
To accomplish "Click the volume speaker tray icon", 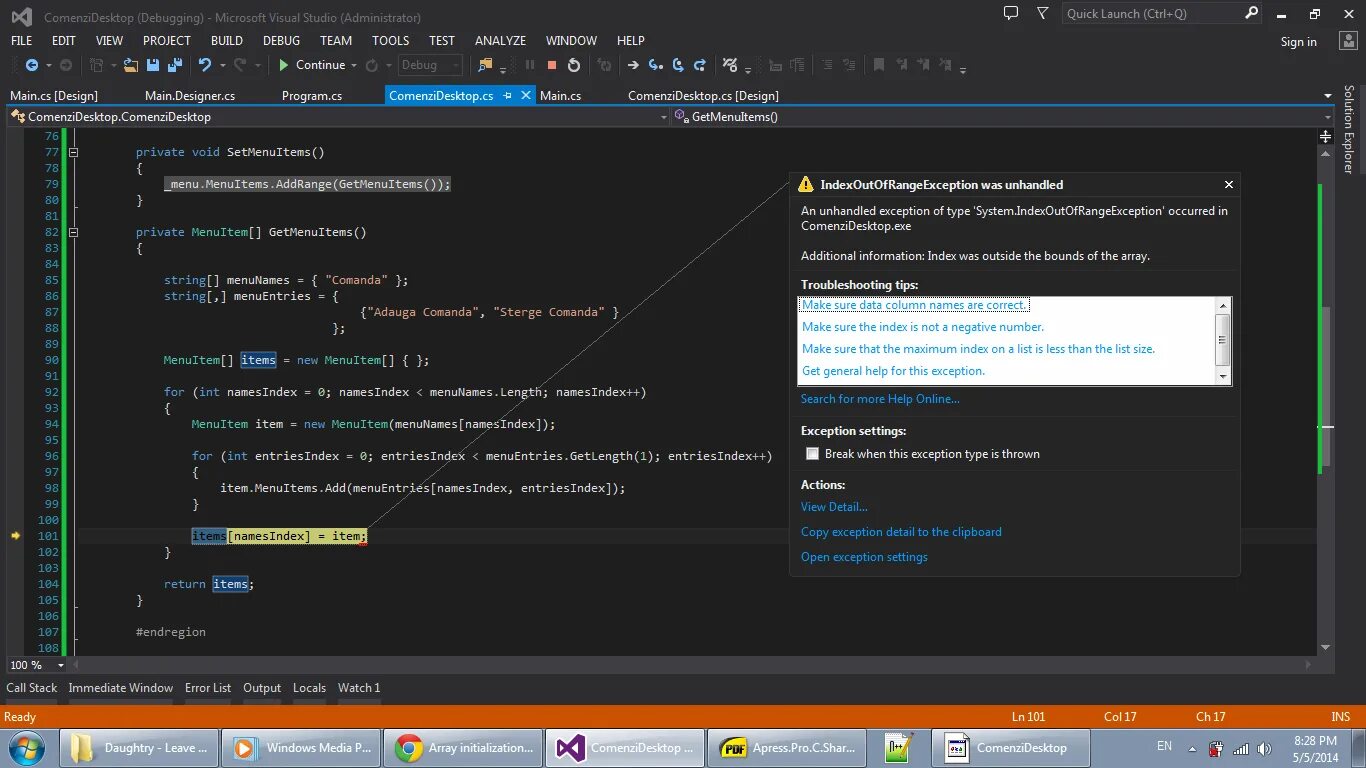I will click(1264, 749).
